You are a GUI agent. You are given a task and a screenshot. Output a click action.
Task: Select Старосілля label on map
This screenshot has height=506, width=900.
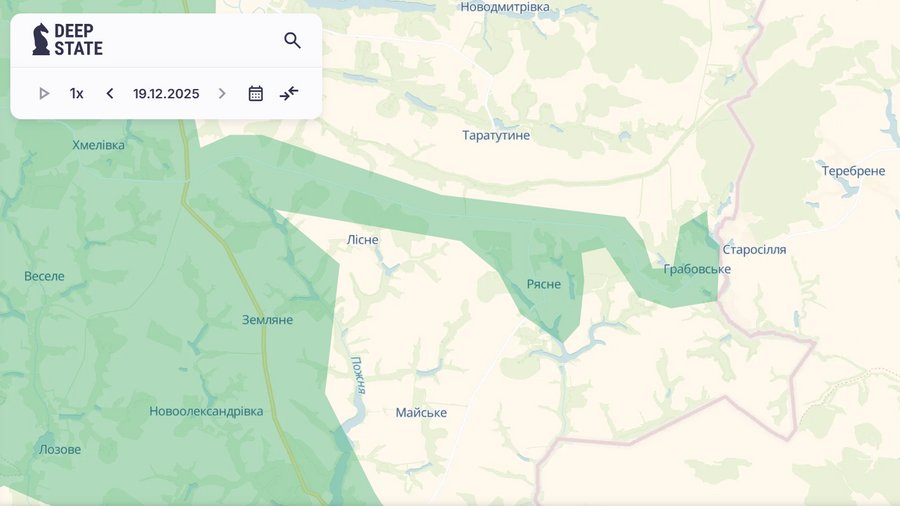point(754,249)
